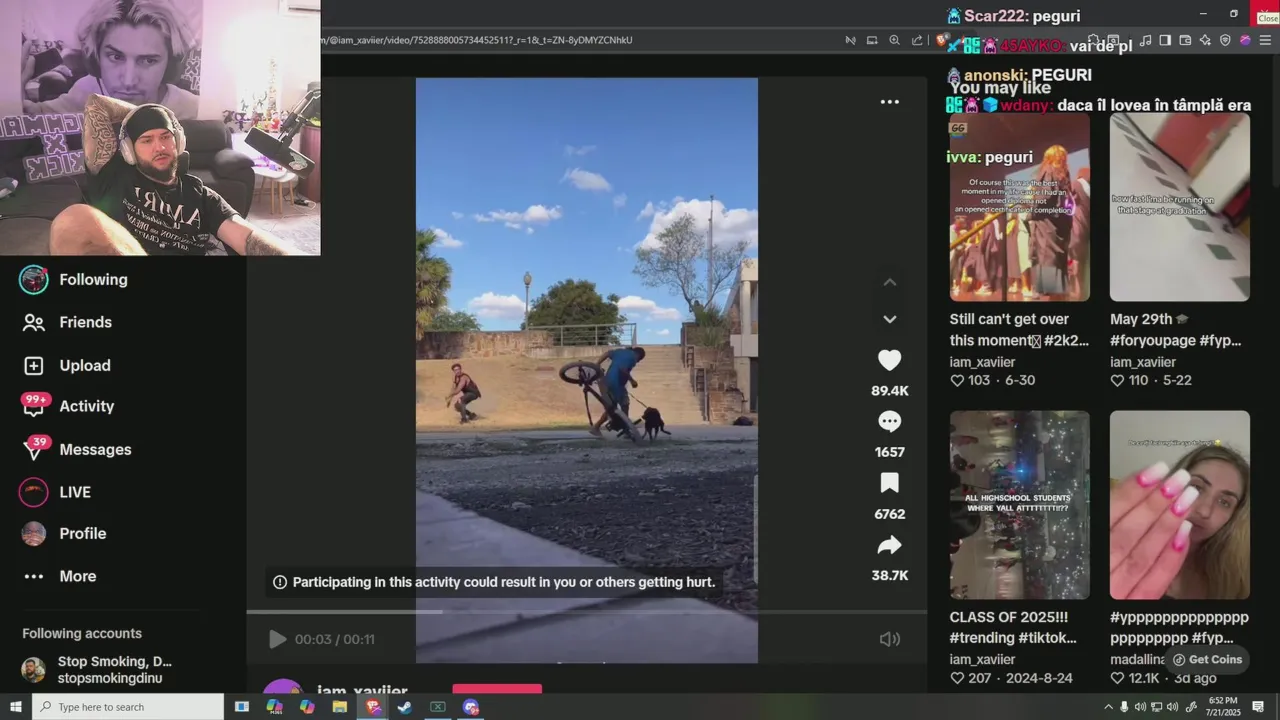Seek along the video progress bar

(x=586, y=612)
